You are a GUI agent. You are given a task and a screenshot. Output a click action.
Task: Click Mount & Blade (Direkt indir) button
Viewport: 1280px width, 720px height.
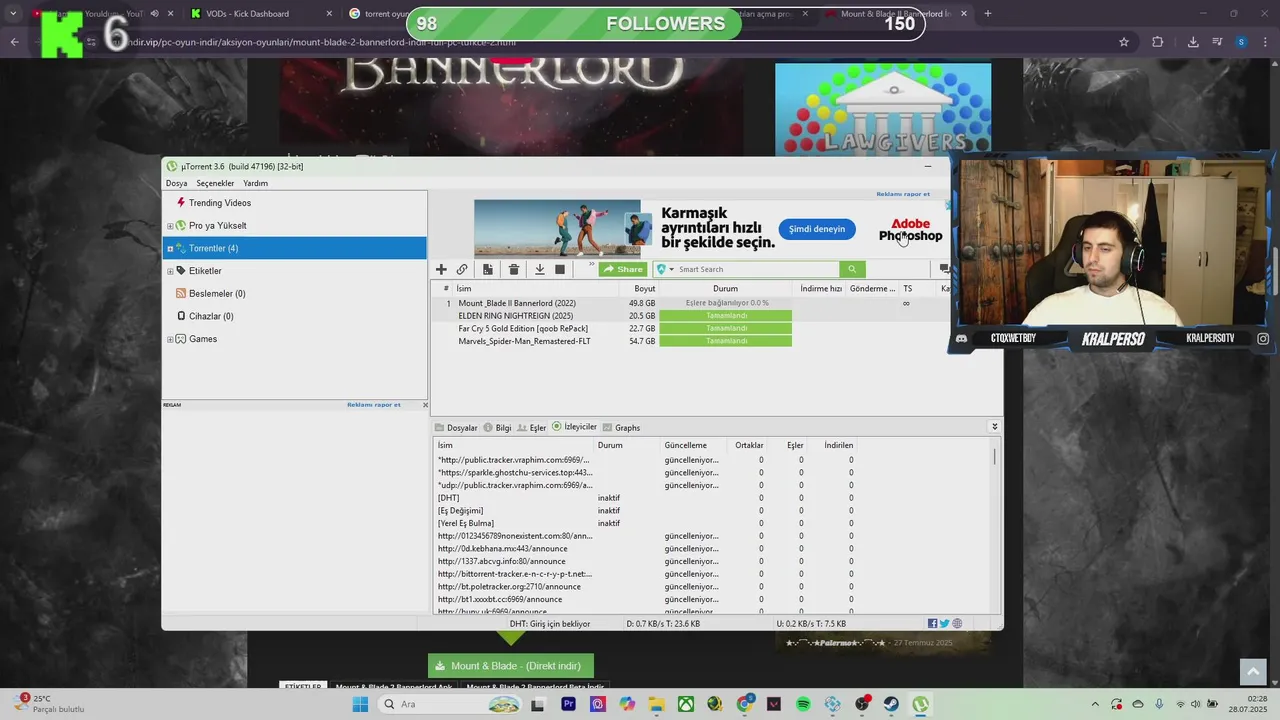(511, 666)
